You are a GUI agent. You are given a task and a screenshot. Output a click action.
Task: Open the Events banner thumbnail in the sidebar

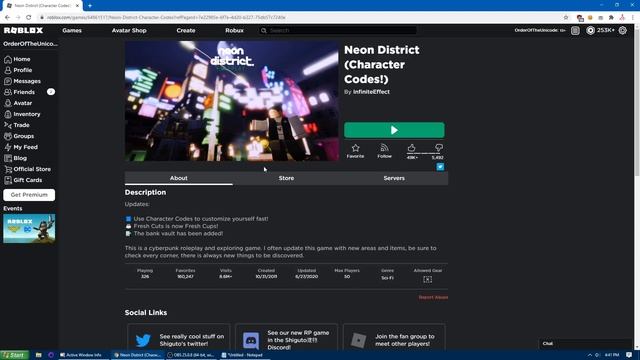coord(29,229)
